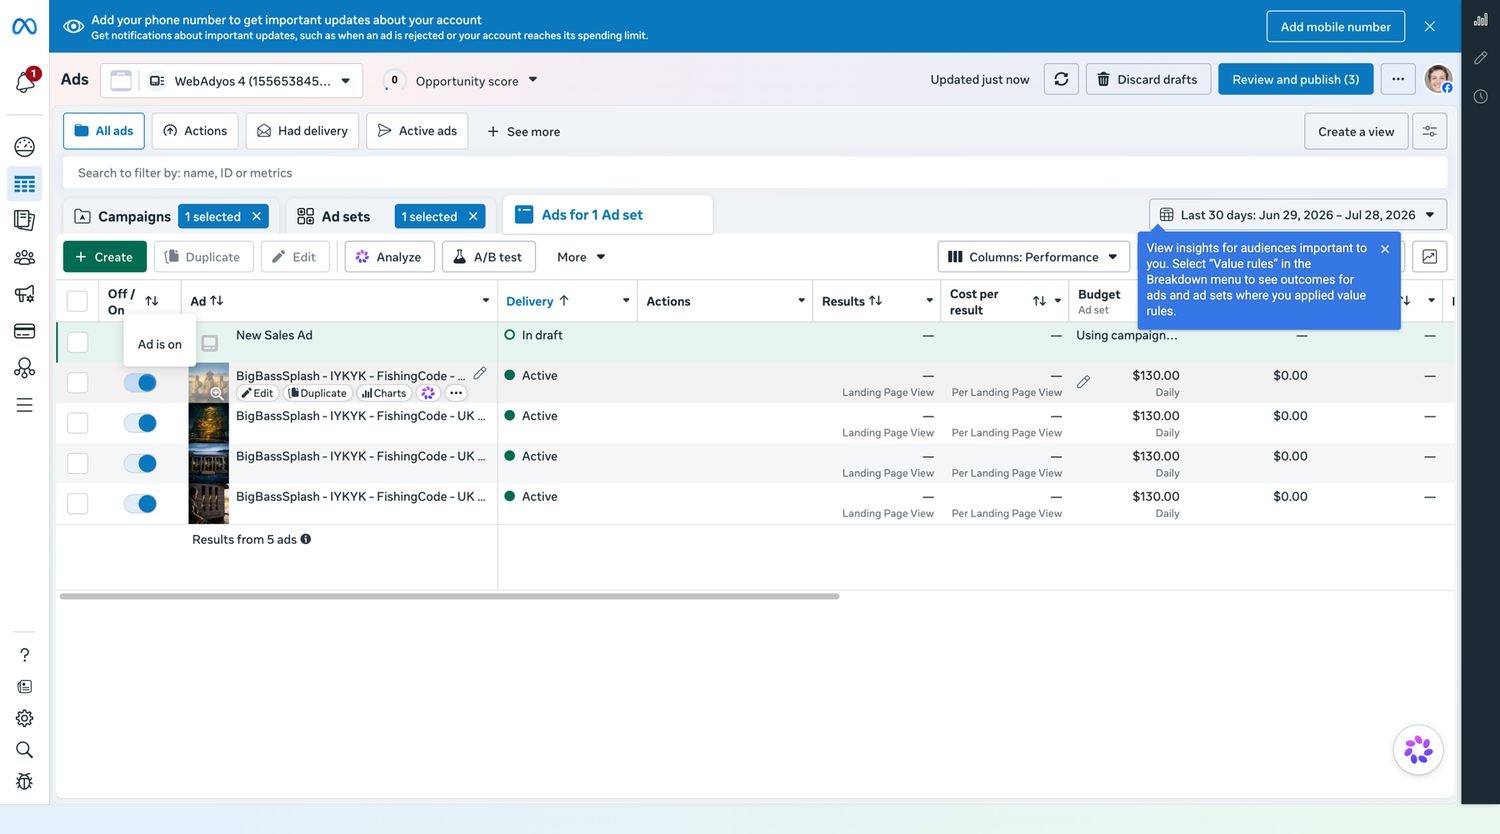
Task: Click the Meta logo icon
Action: pyautogui.click(x=24, y=26)
